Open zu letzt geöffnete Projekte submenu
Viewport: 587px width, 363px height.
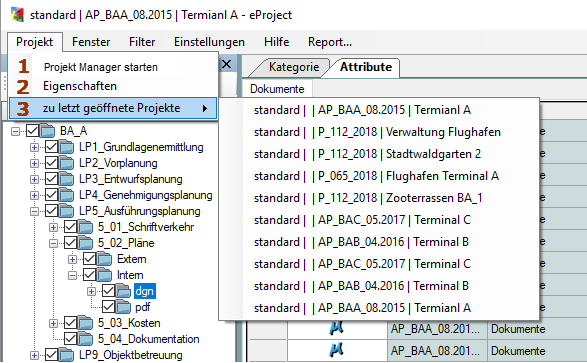pos(113,108)
